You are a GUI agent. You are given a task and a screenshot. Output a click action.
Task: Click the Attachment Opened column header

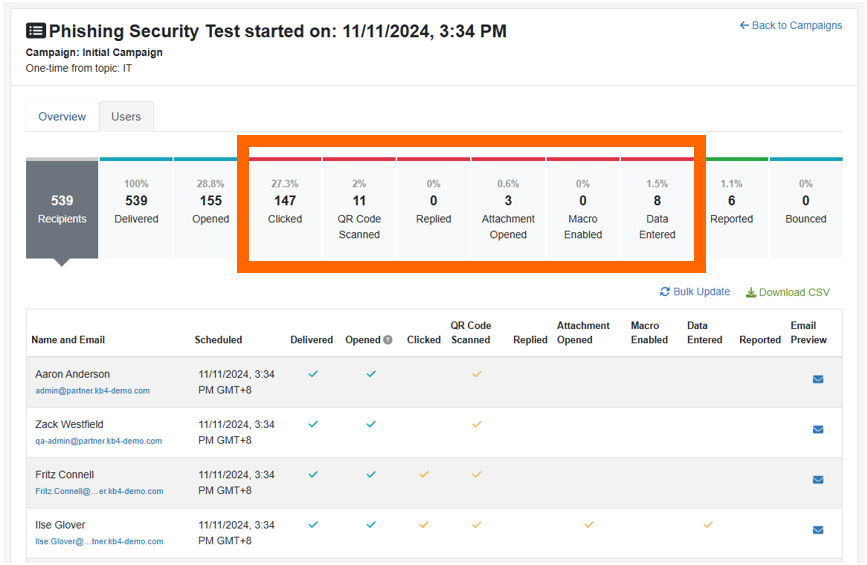(x=583, y=332)
